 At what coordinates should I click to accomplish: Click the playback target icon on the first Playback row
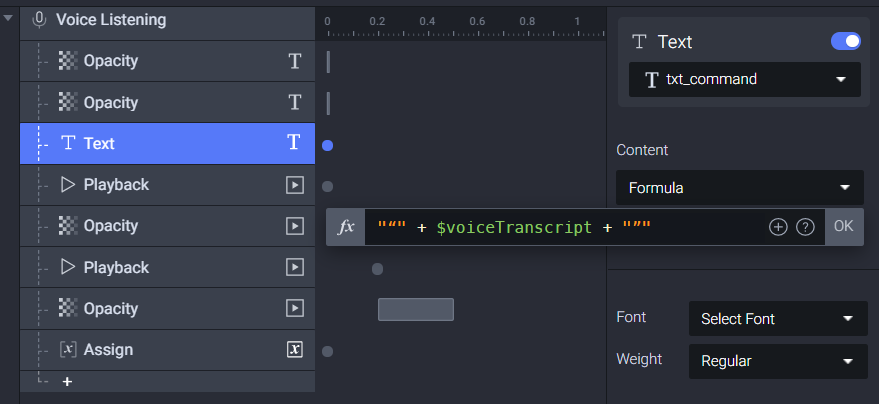[x=295, y=185]
